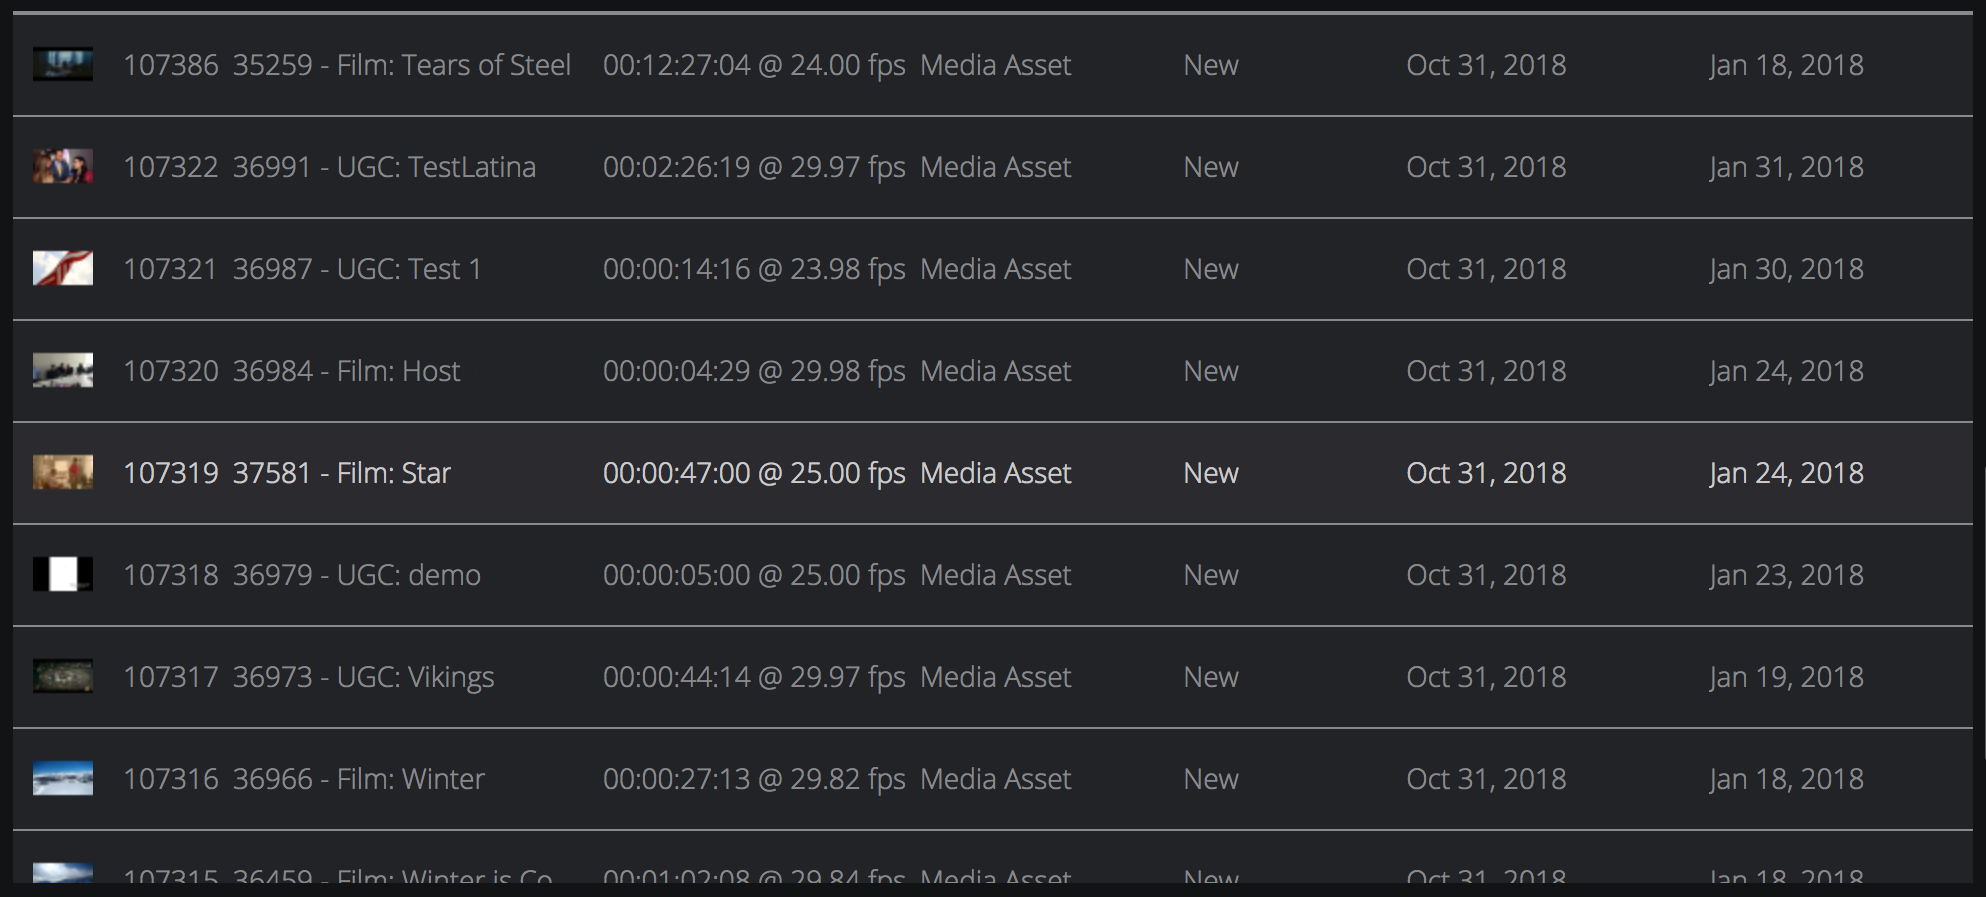1986x897 pixels.
Task: Select Media Asset type in UGC: demo row
Action: pos(995,575)
